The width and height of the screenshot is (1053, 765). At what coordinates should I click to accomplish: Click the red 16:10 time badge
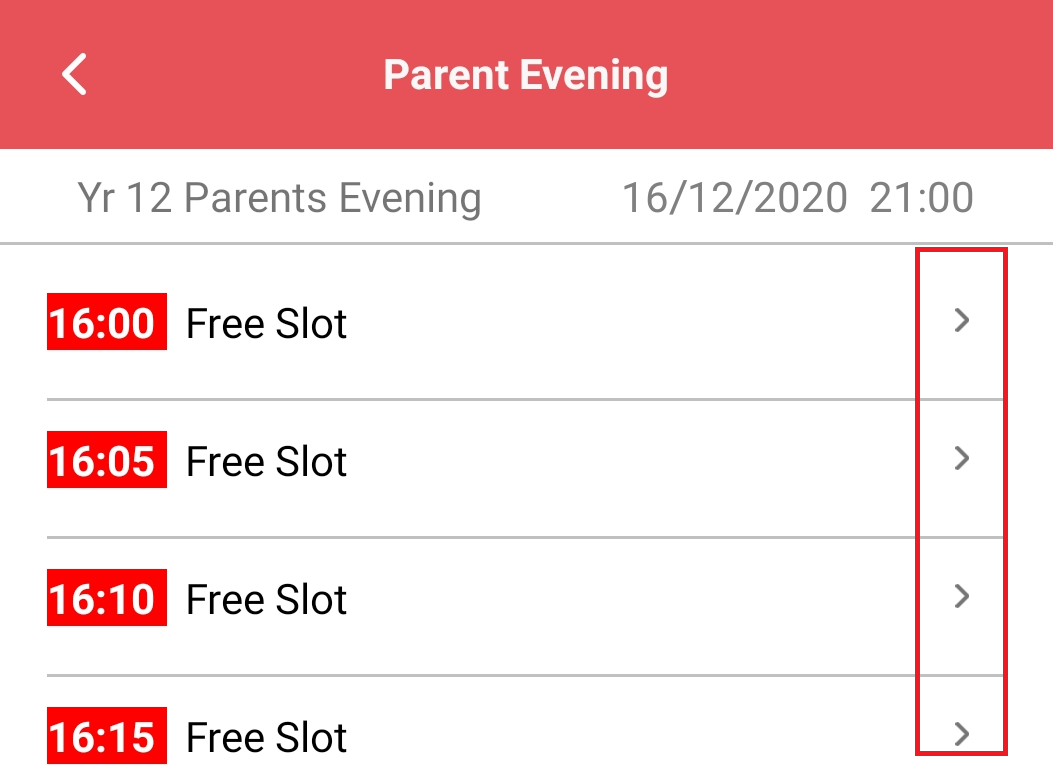pos(106,599)
